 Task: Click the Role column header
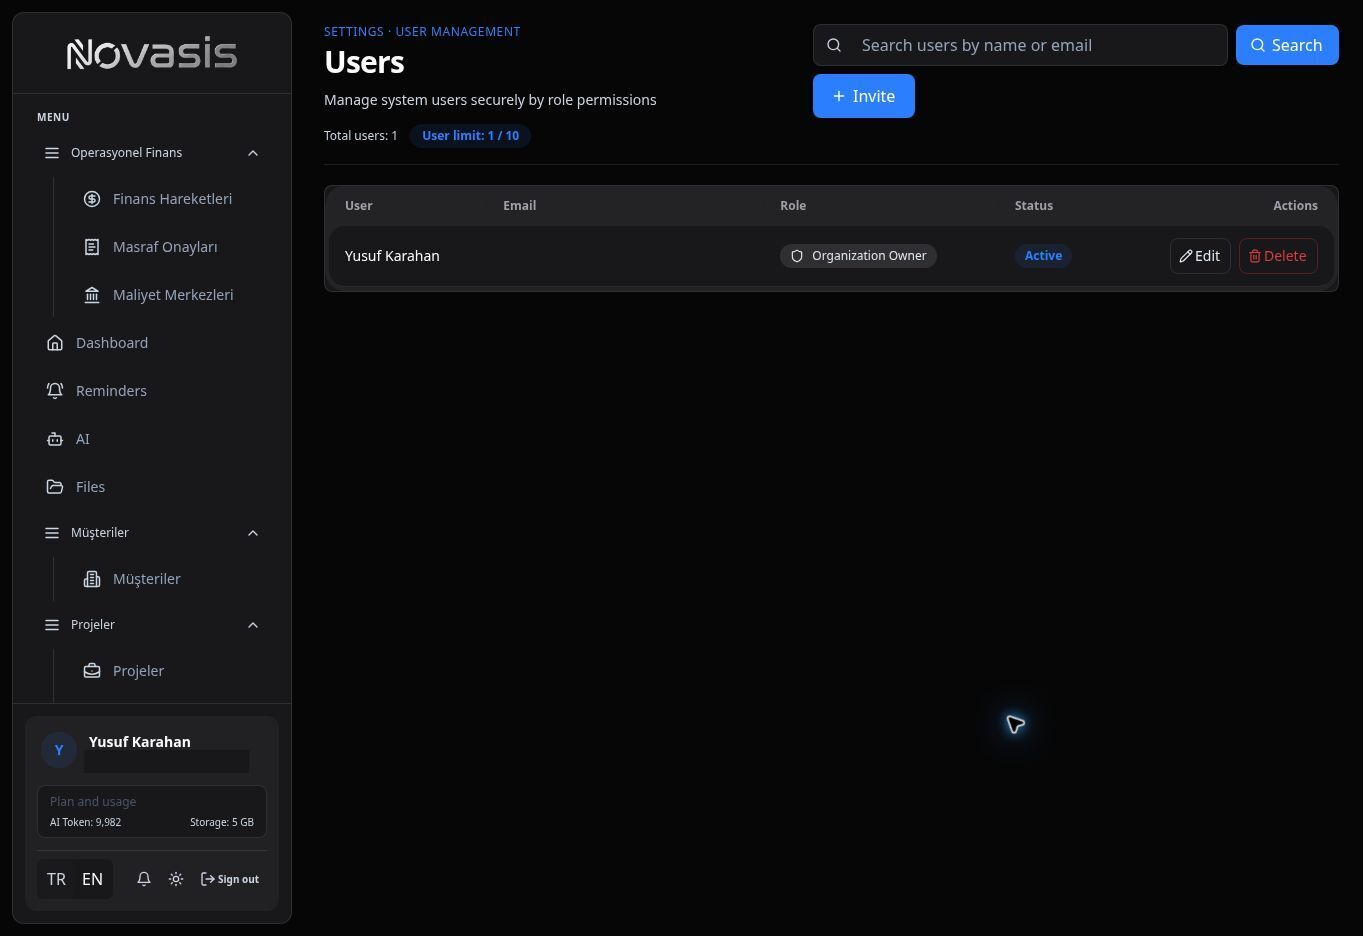(x=793, y=205)
